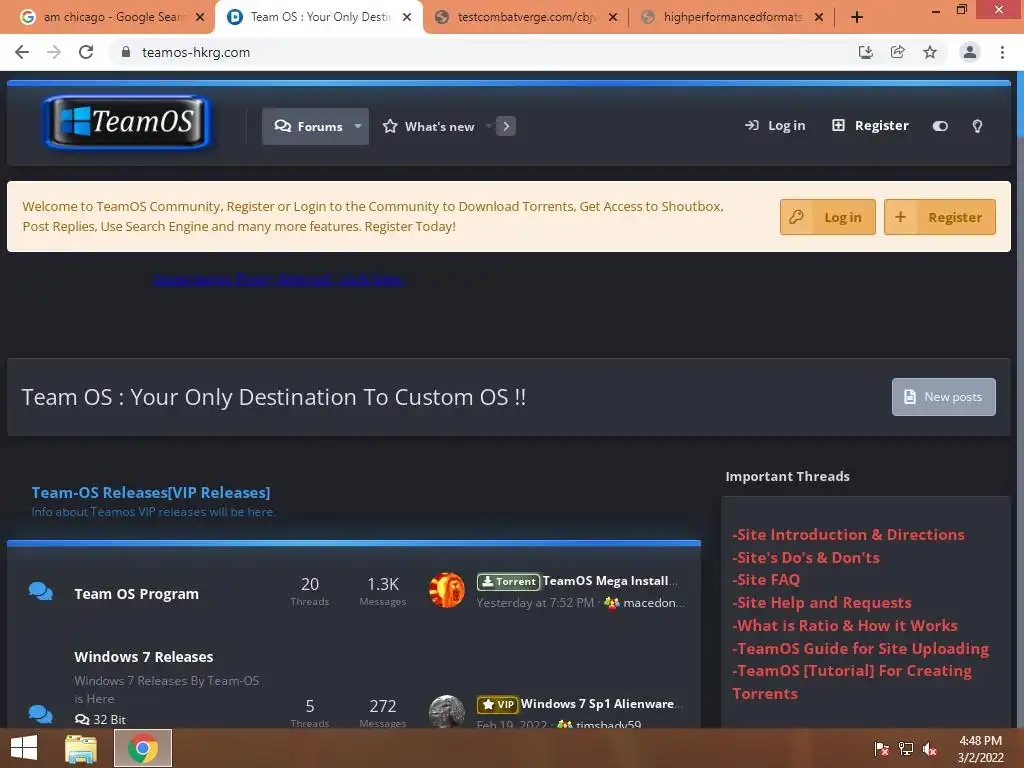Screen dimensions: 1024x768
Task: Click the blurred blue link below the notice
Action: (x=279, y=280)
